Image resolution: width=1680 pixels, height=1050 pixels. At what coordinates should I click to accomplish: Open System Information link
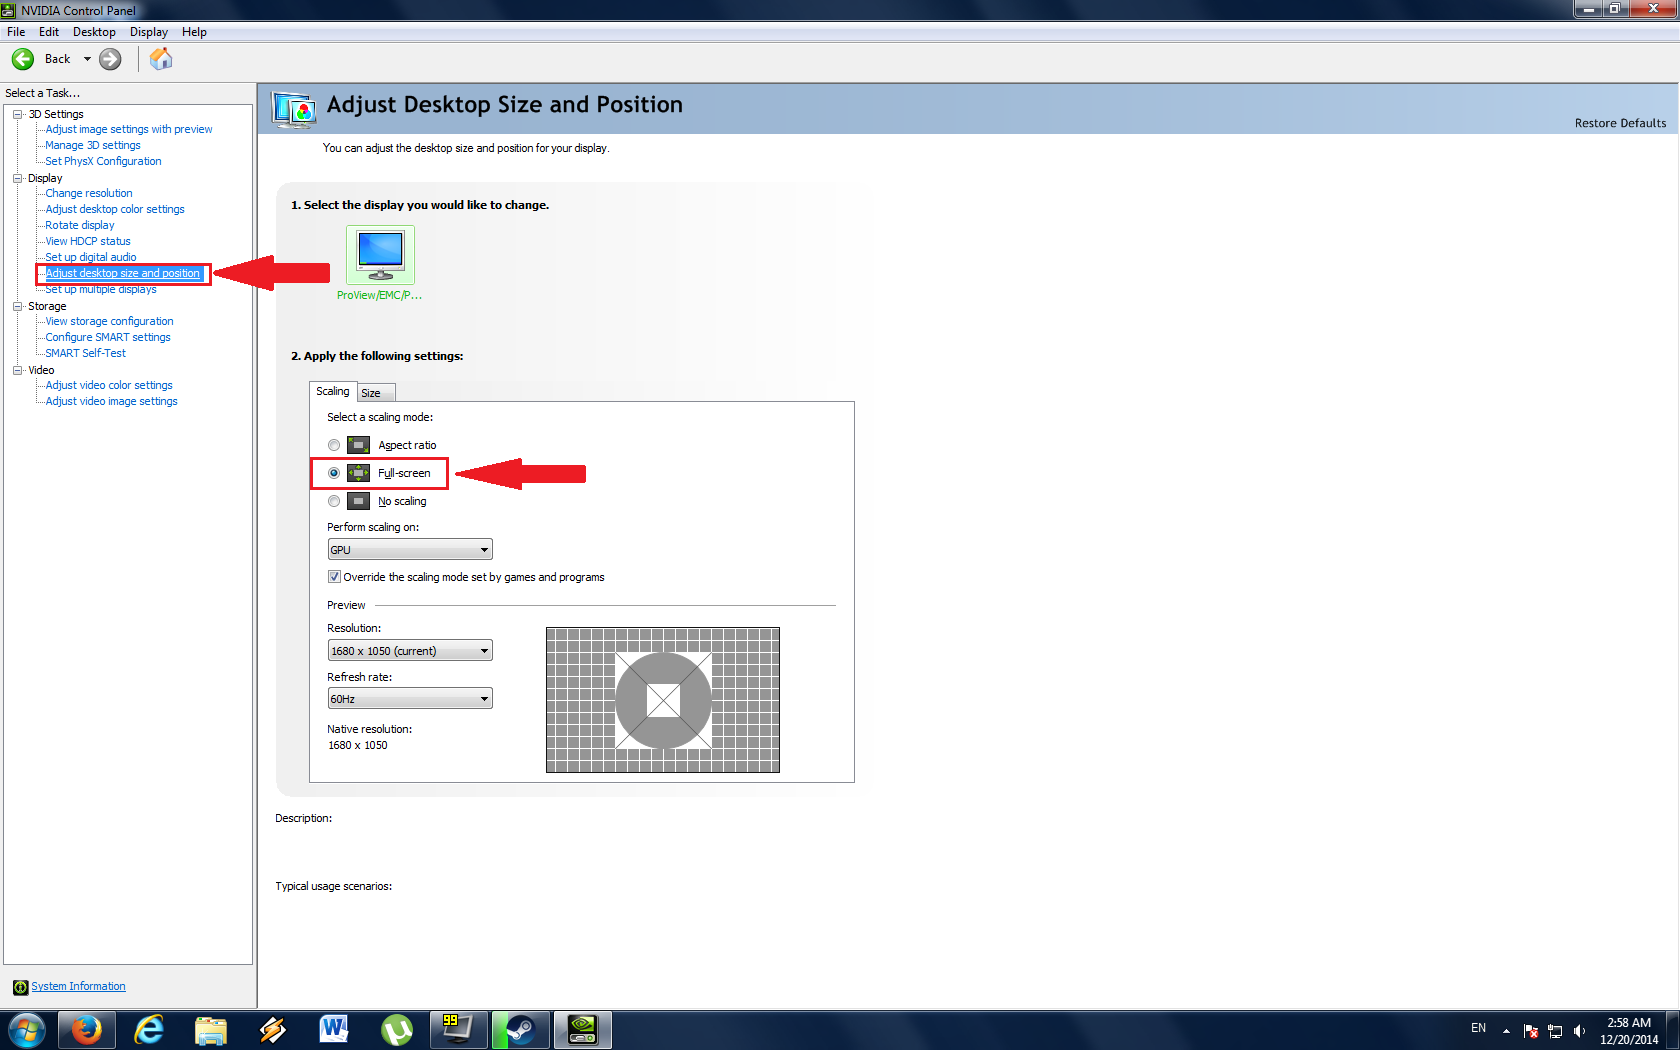[x=78, y=987]
